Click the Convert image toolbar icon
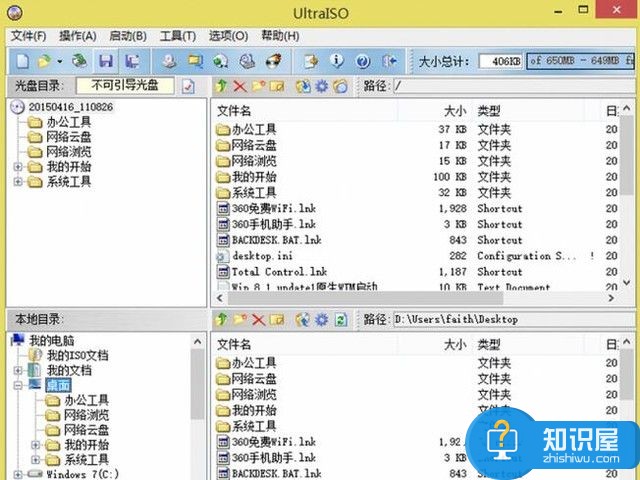Screen dimensions: 640x480 [220, 61]
